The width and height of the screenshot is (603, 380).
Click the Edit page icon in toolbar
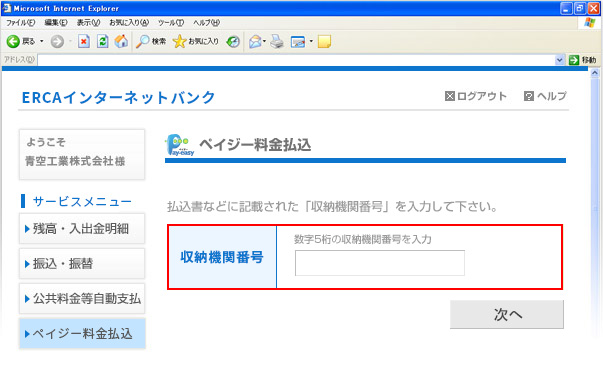tap(298, 41)
